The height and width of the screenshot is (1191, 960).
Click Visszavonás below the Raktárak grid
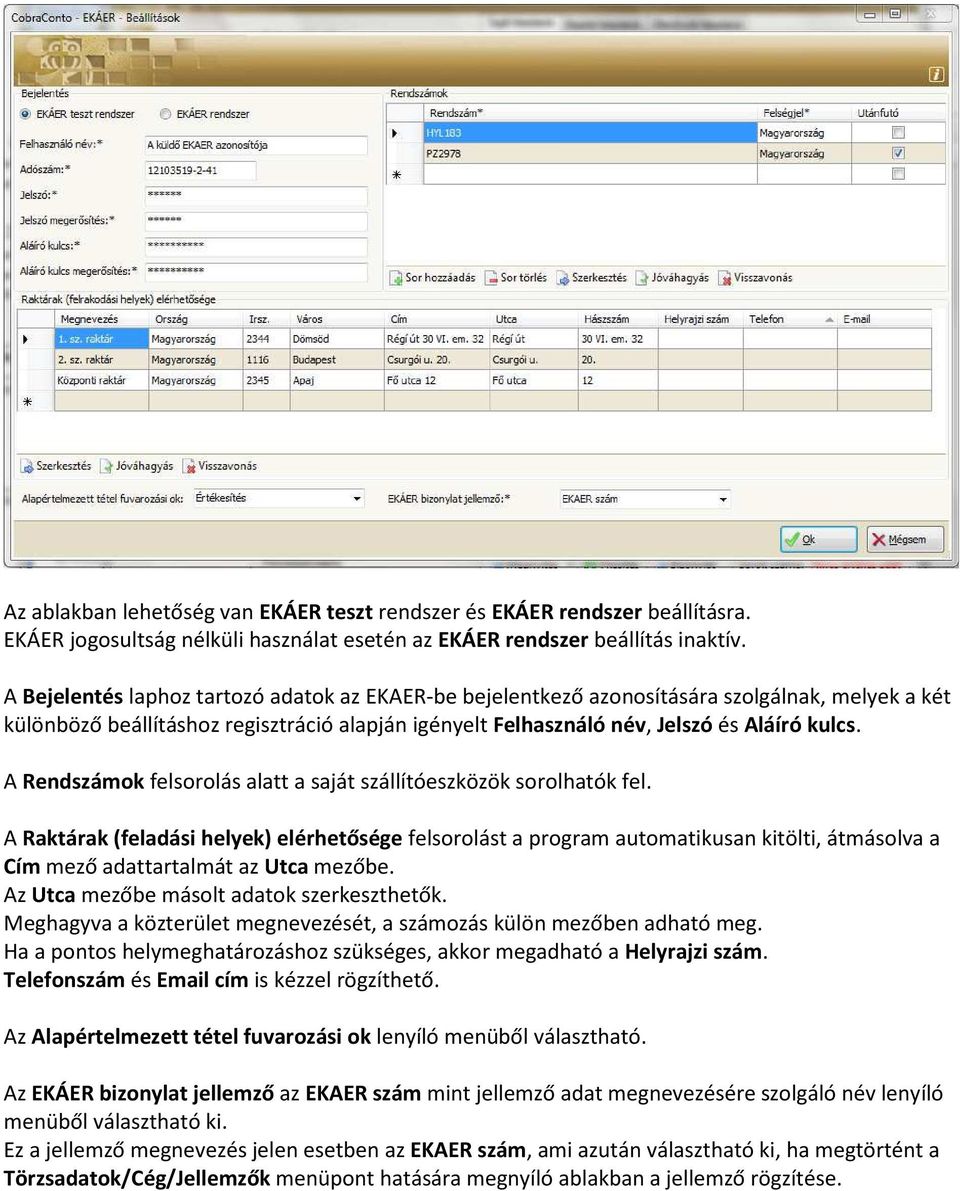tap(220, 466)
